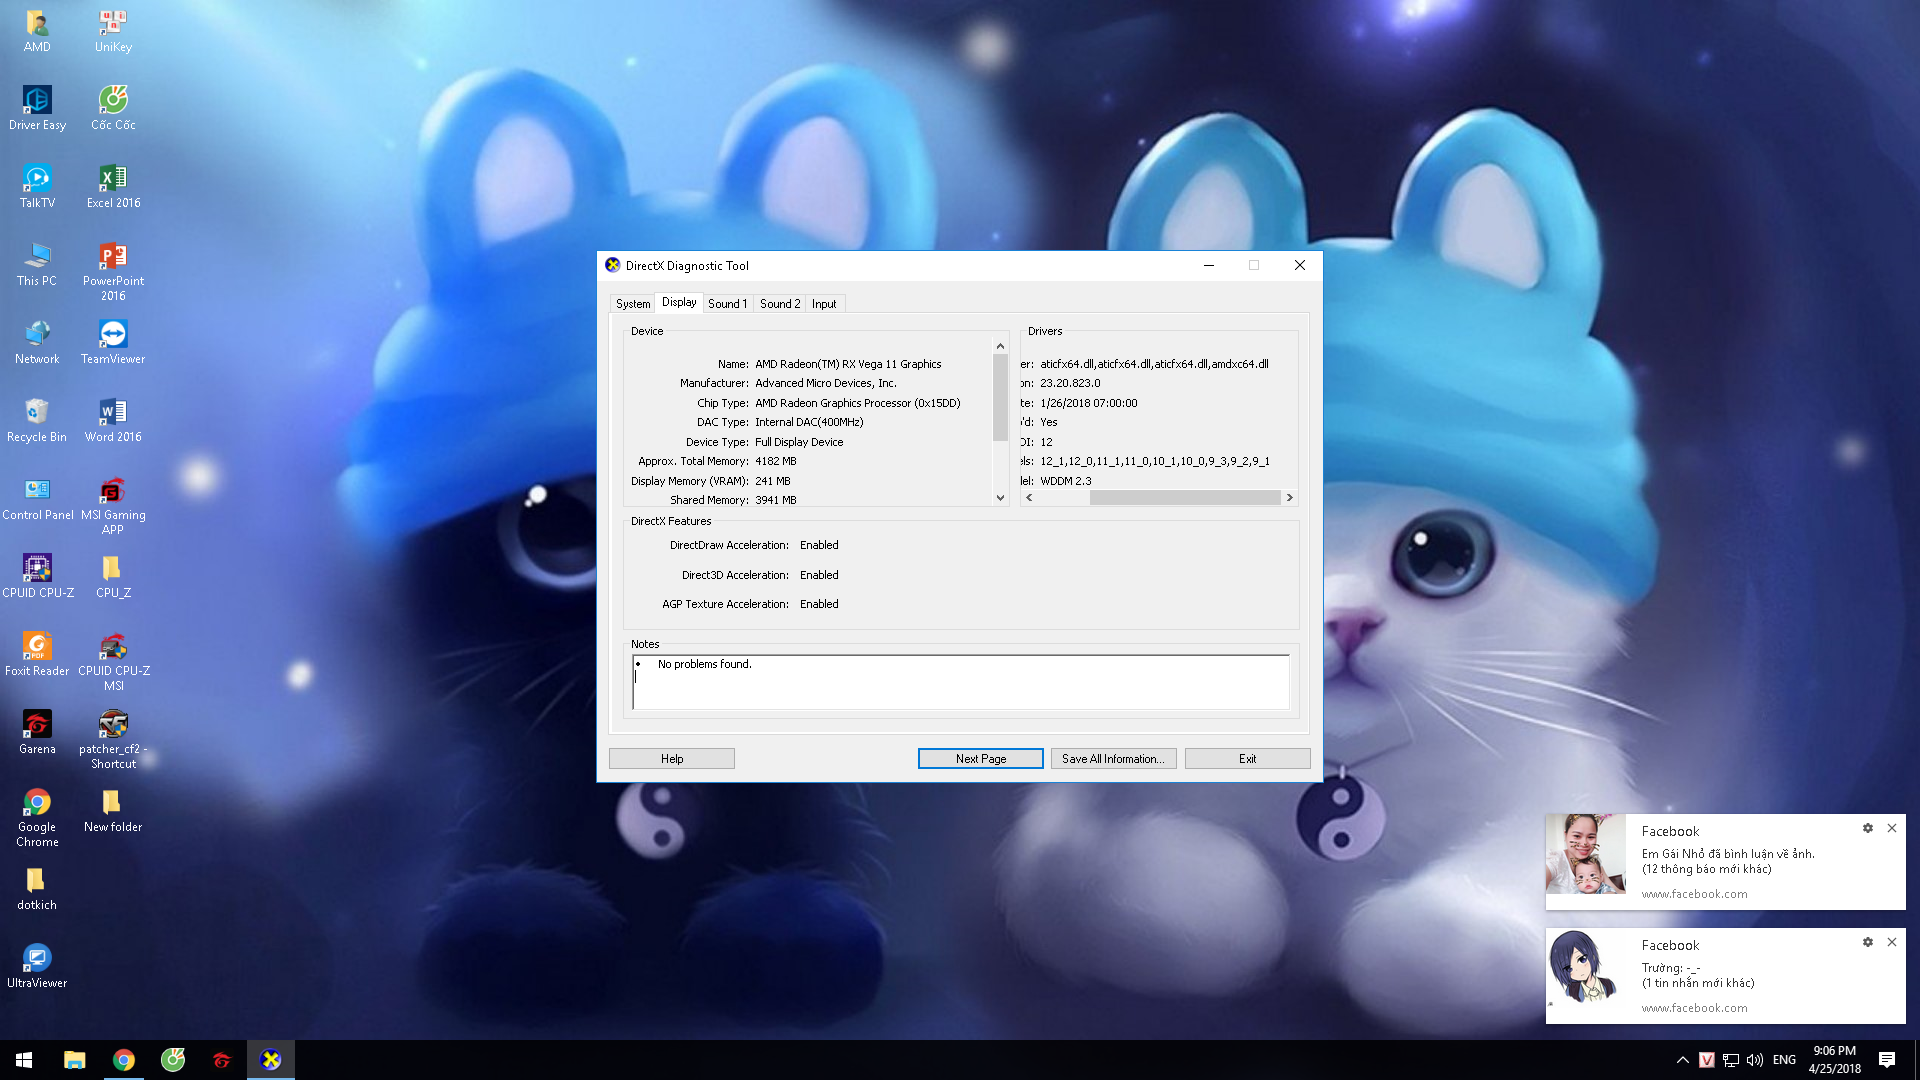Open patcher_cf2 Shortcut icon
Image resolution: width=1920 pixels, height=1080 pixels.
click(113, 739)
